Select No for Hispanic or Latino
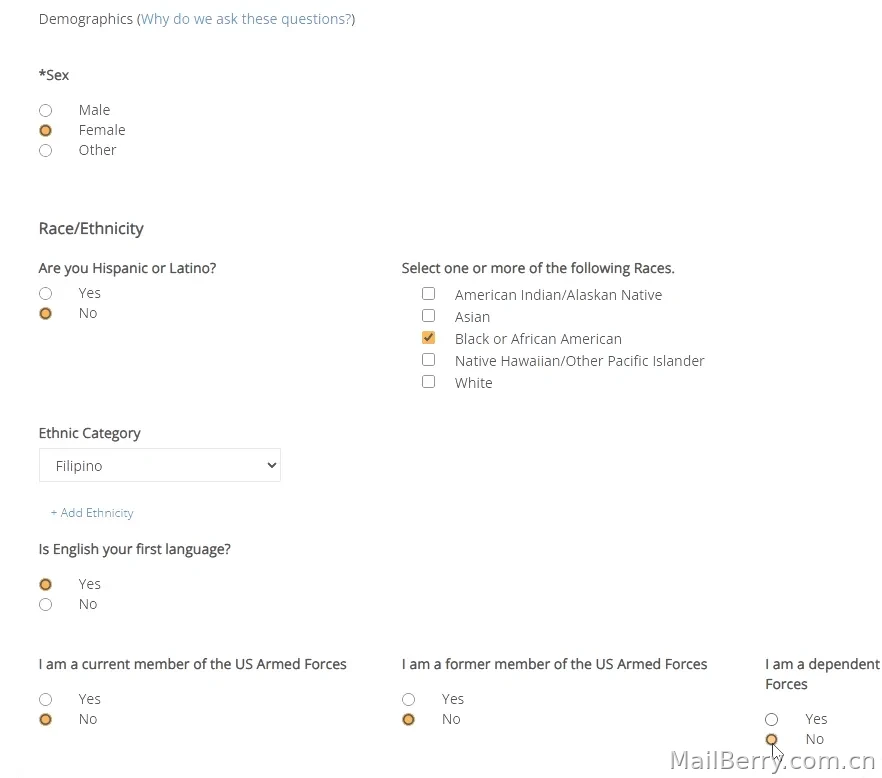Image resolution: width=882 pixels, height=778 pixels. [x=46, y=314]
